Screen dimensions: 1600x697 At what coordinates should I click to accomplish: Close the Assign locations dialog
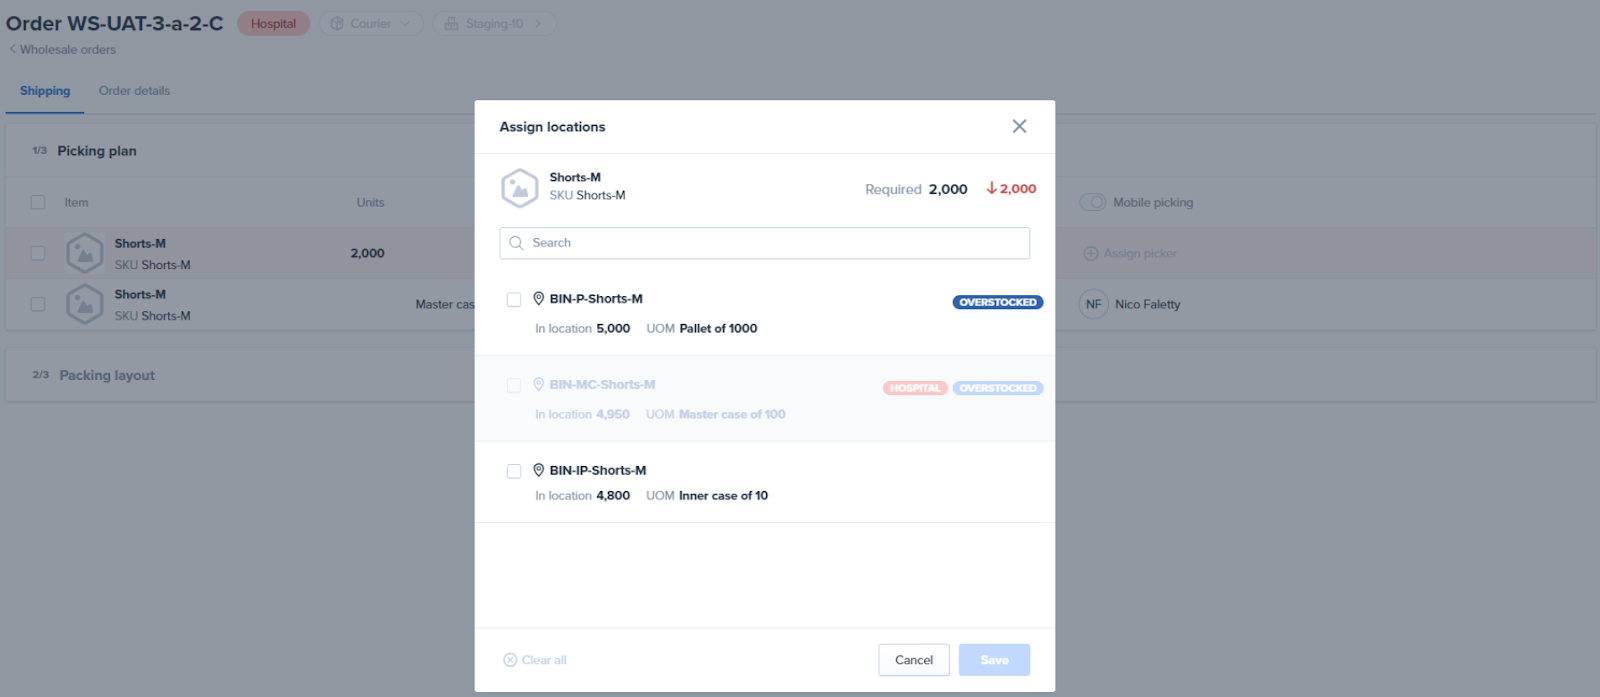click(x=1019, y=126)
